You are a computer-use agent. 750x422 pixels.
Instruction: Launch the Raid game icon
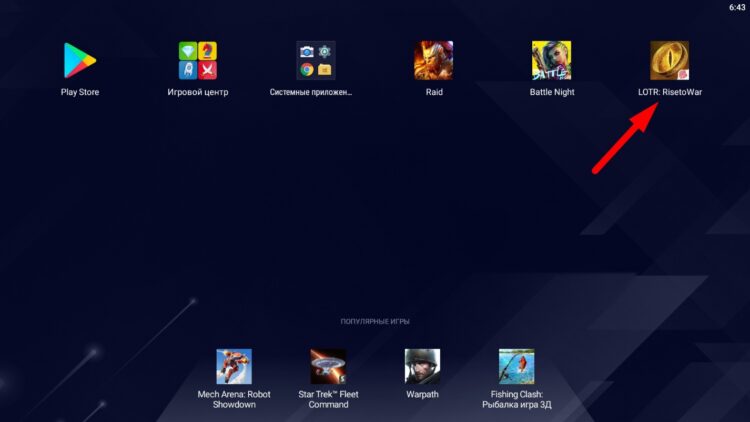[433, 60]
